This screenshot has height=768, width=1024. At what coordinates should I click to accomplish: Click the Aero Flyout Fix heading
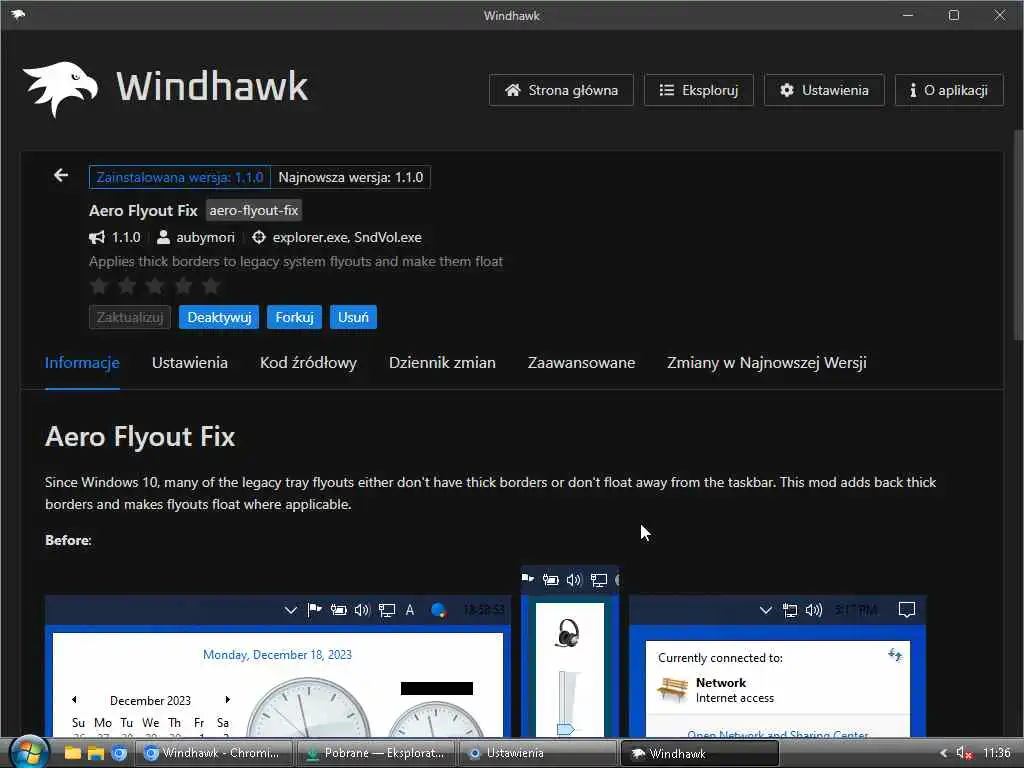click(x=140, y=436)
